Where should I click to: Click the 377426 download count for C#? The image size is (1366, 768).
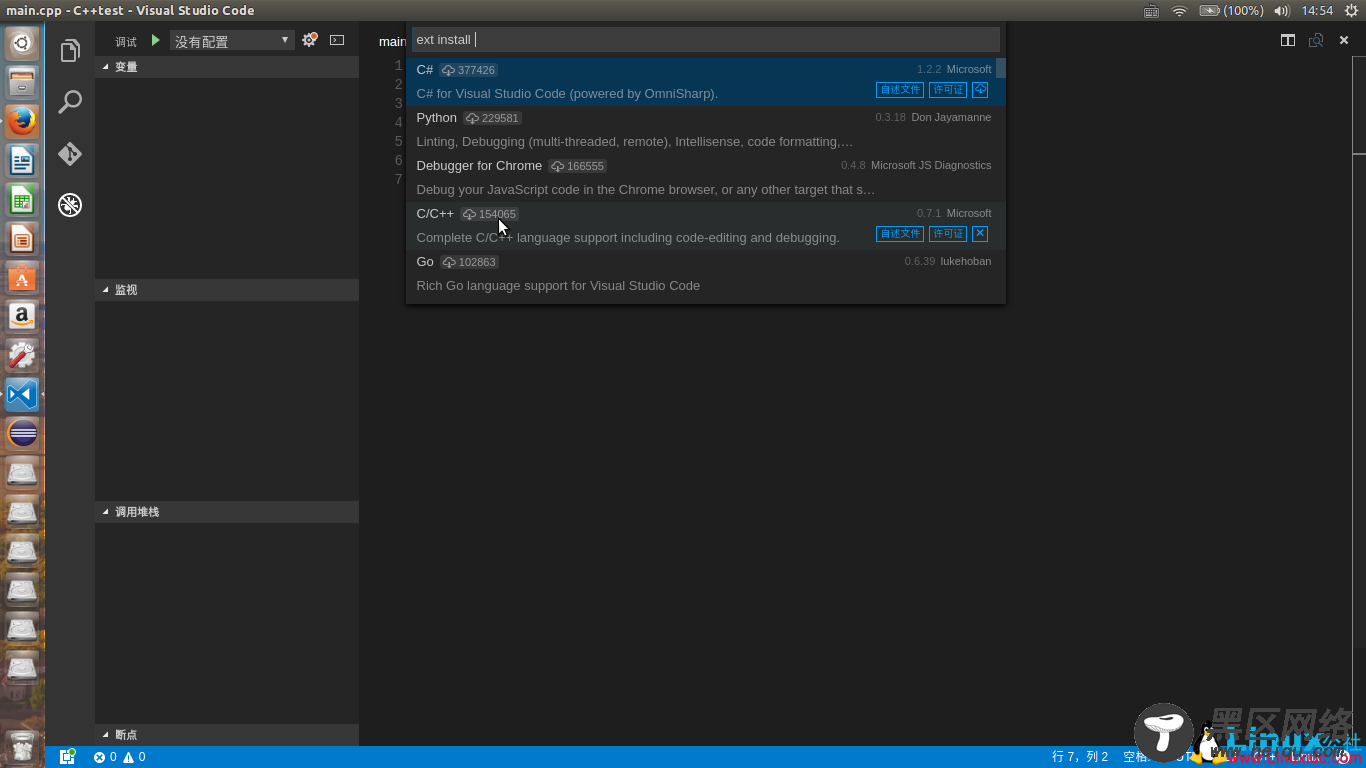[468, 70]
